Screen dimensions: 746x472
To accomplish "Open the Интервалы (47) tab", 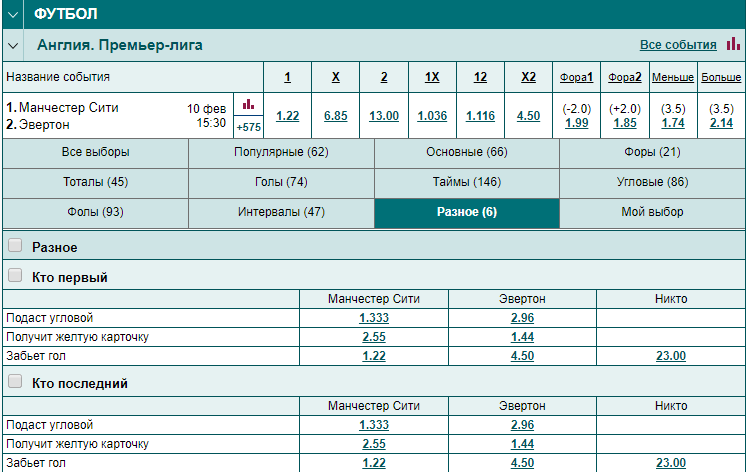I will [x=281, y=212].
